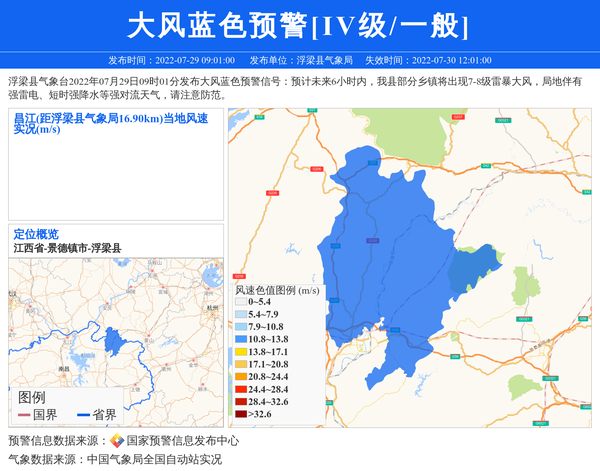
Task: Click the large blue Fuliang county region
Action: click(385, 260)
